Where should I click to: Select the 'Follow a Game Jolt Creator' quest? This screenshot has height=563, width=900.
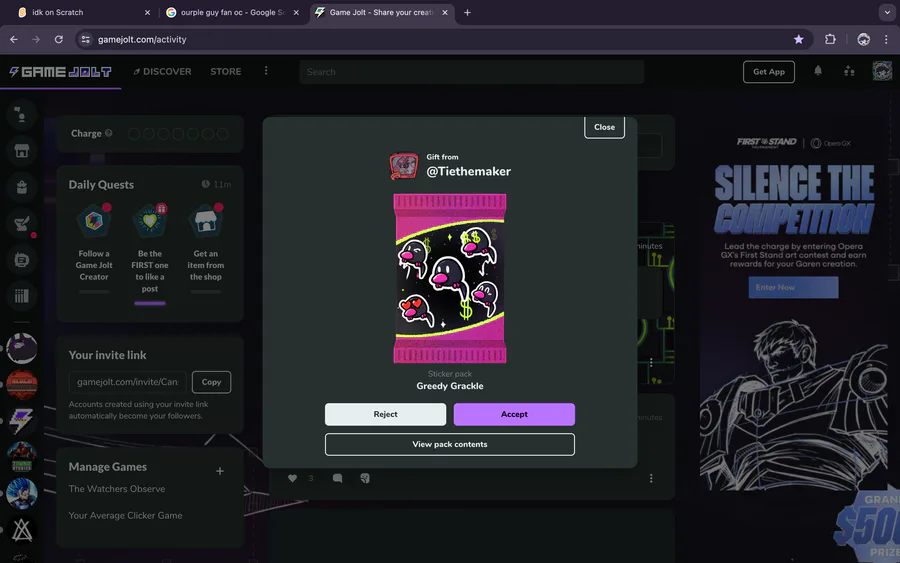click(x=94, y=248)
